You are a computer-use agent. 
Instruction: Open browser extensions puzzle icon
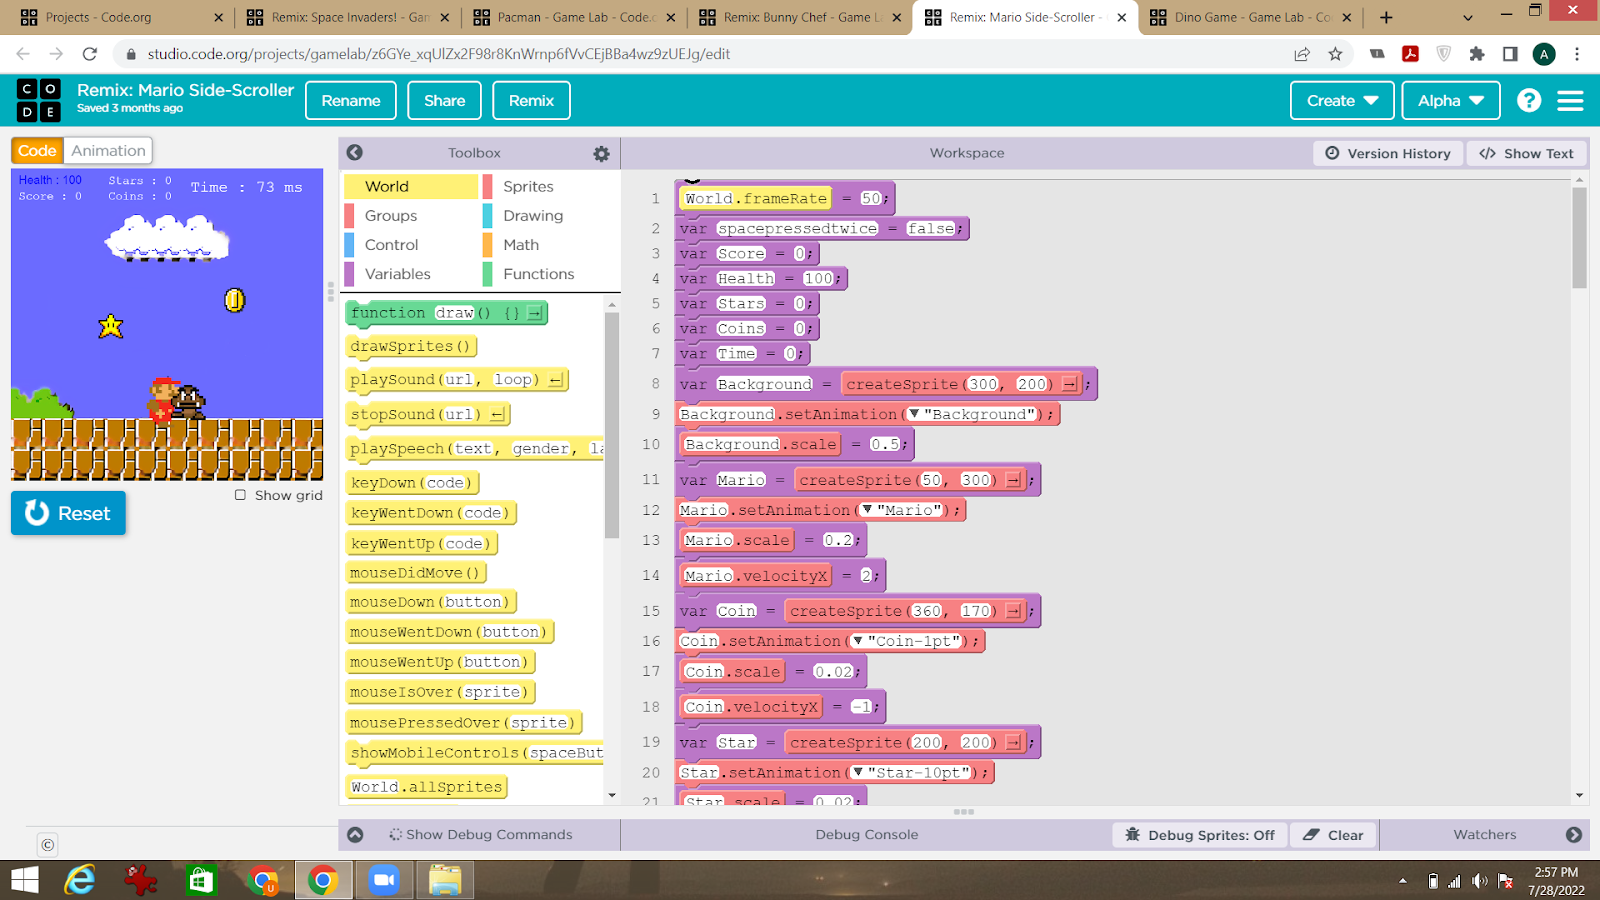click(1477, 54)
